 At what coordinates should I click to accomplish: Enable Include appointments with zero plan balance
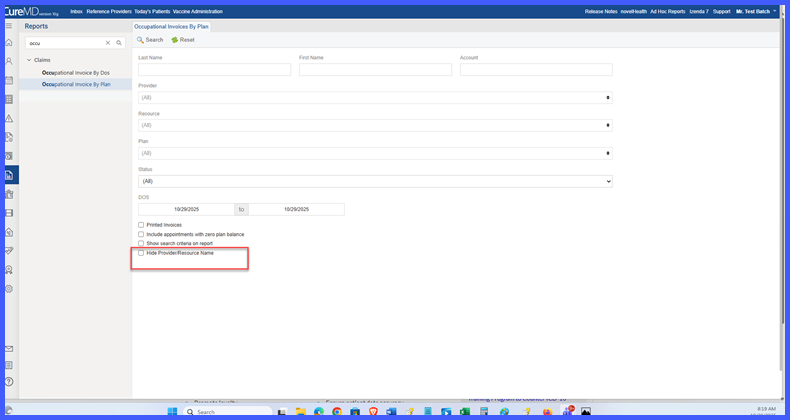point(141,234)
